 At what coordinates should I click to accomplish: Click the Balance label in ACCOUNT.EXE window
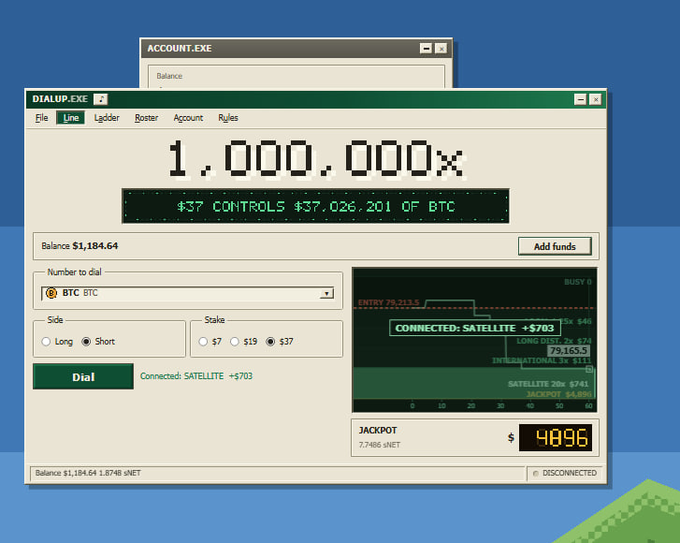click(169, 76)
